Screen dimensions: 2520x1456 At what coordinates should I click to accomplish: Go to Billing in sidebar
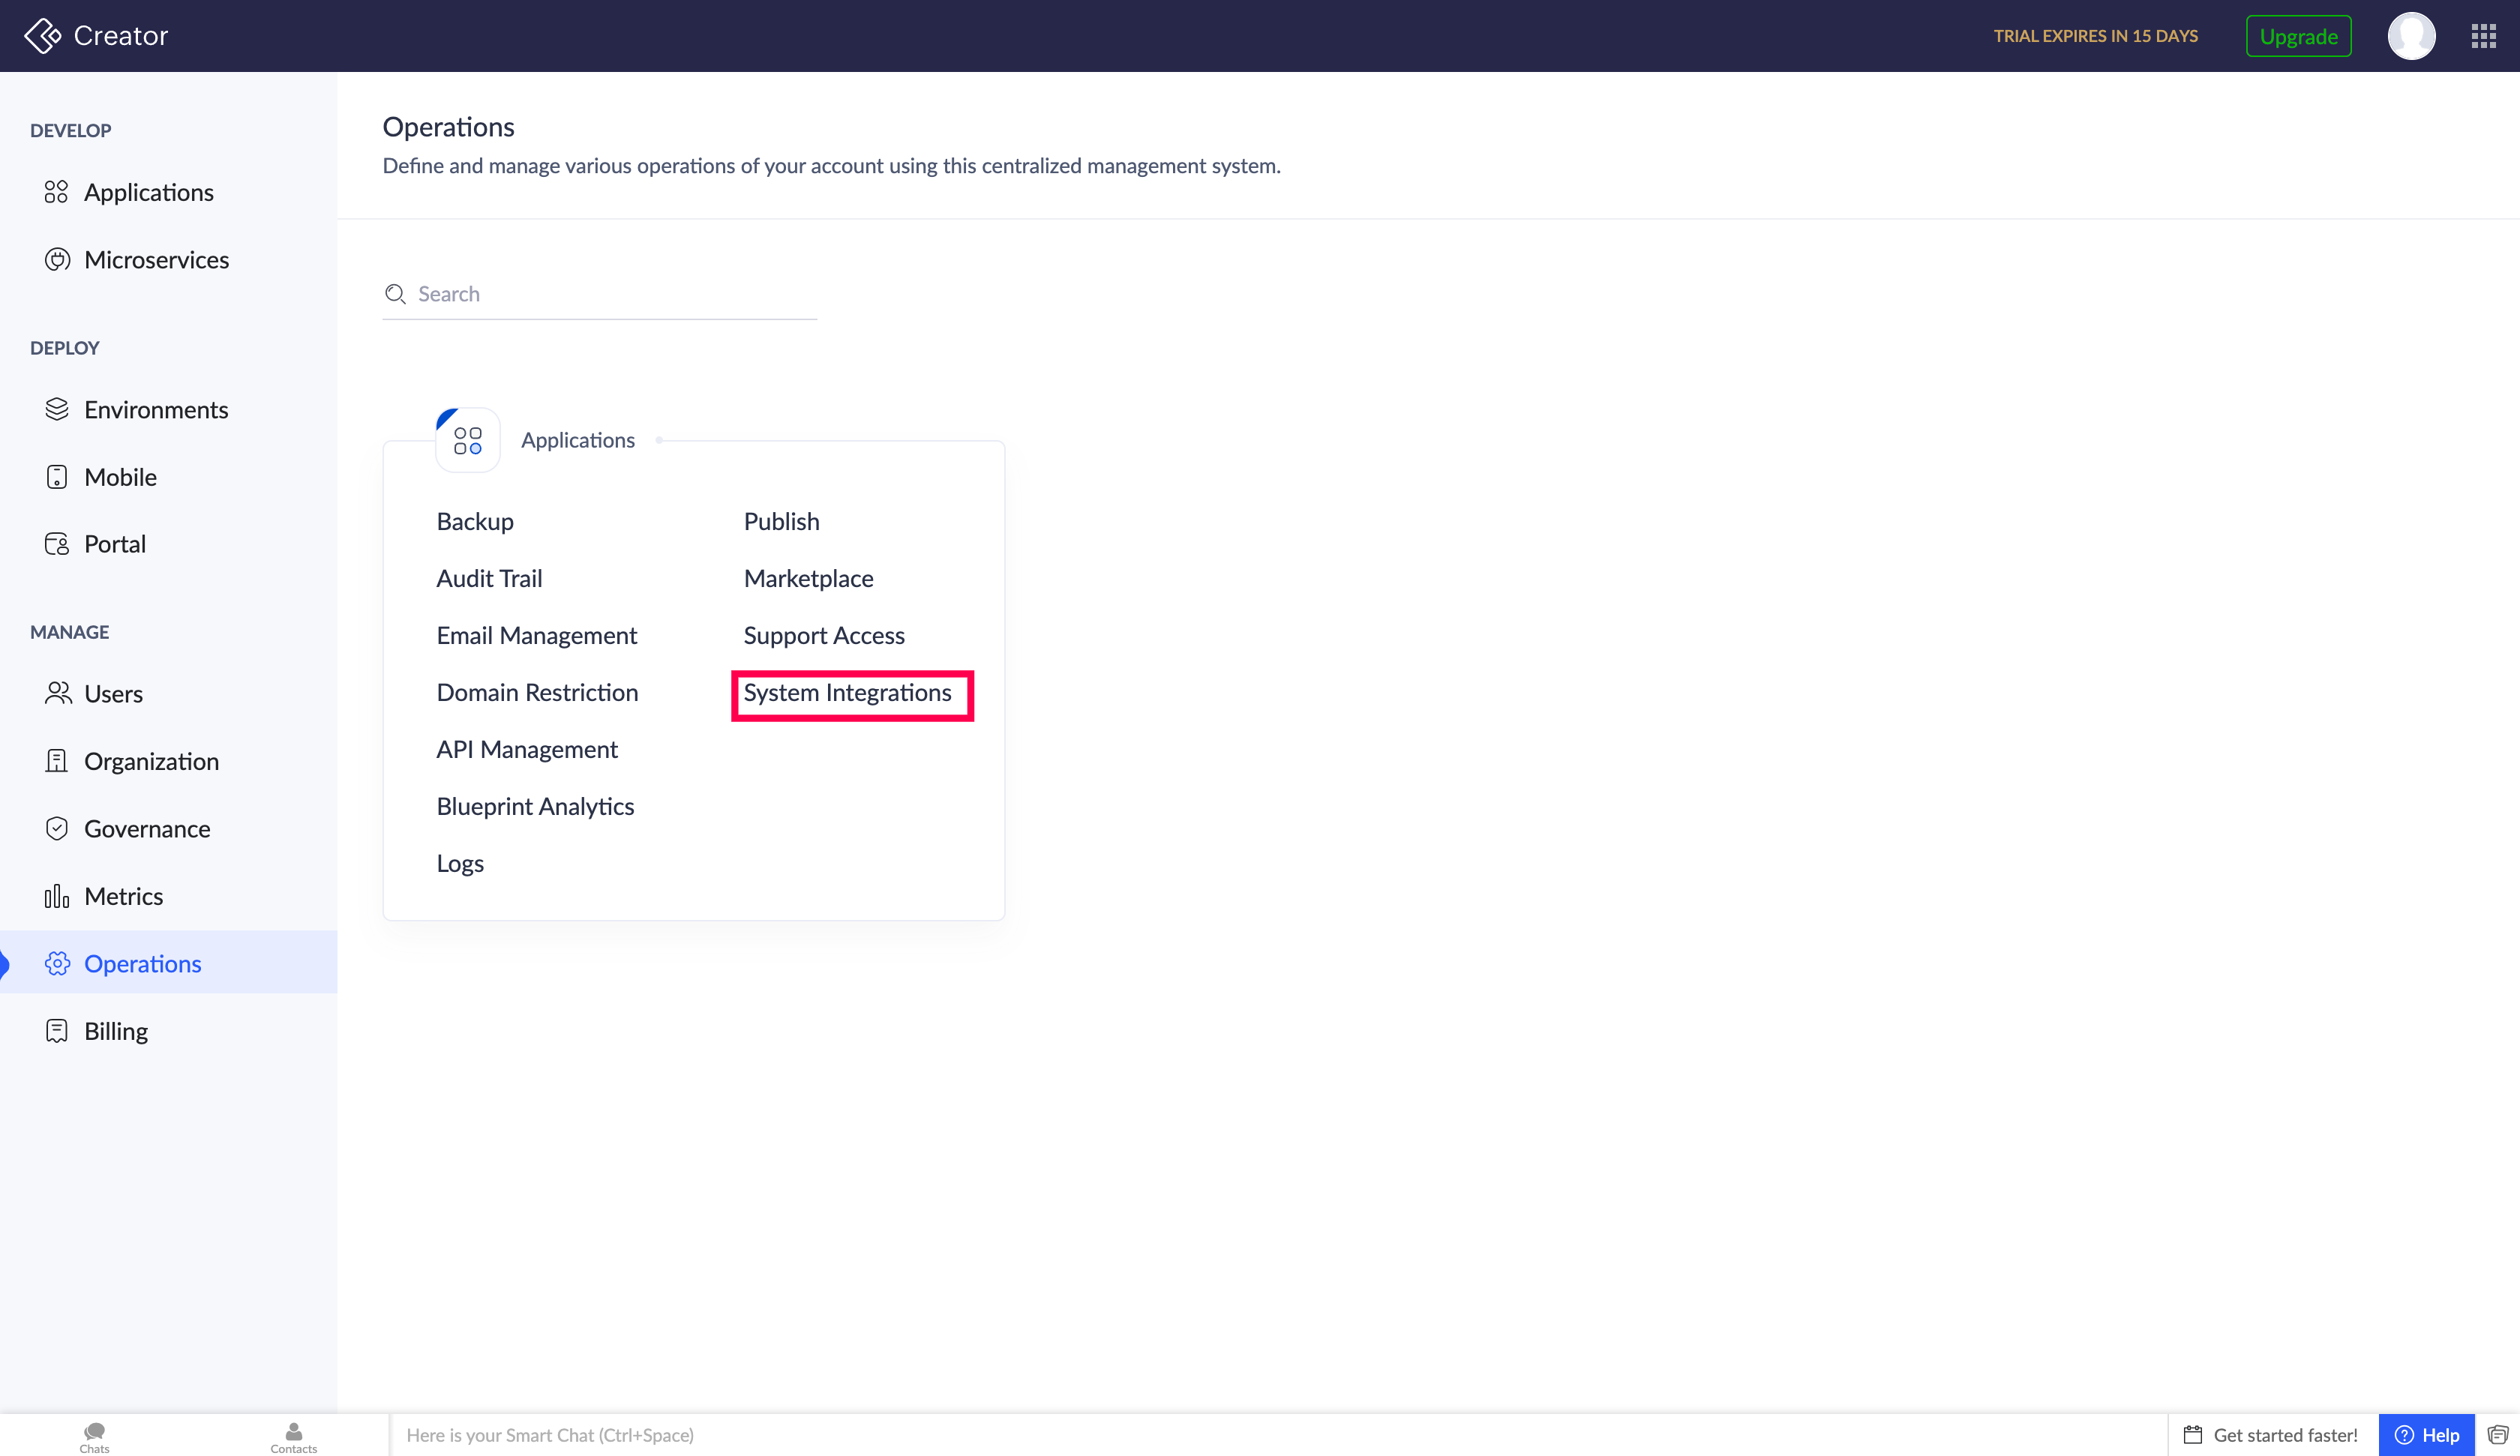click(x=116, y=1031)
